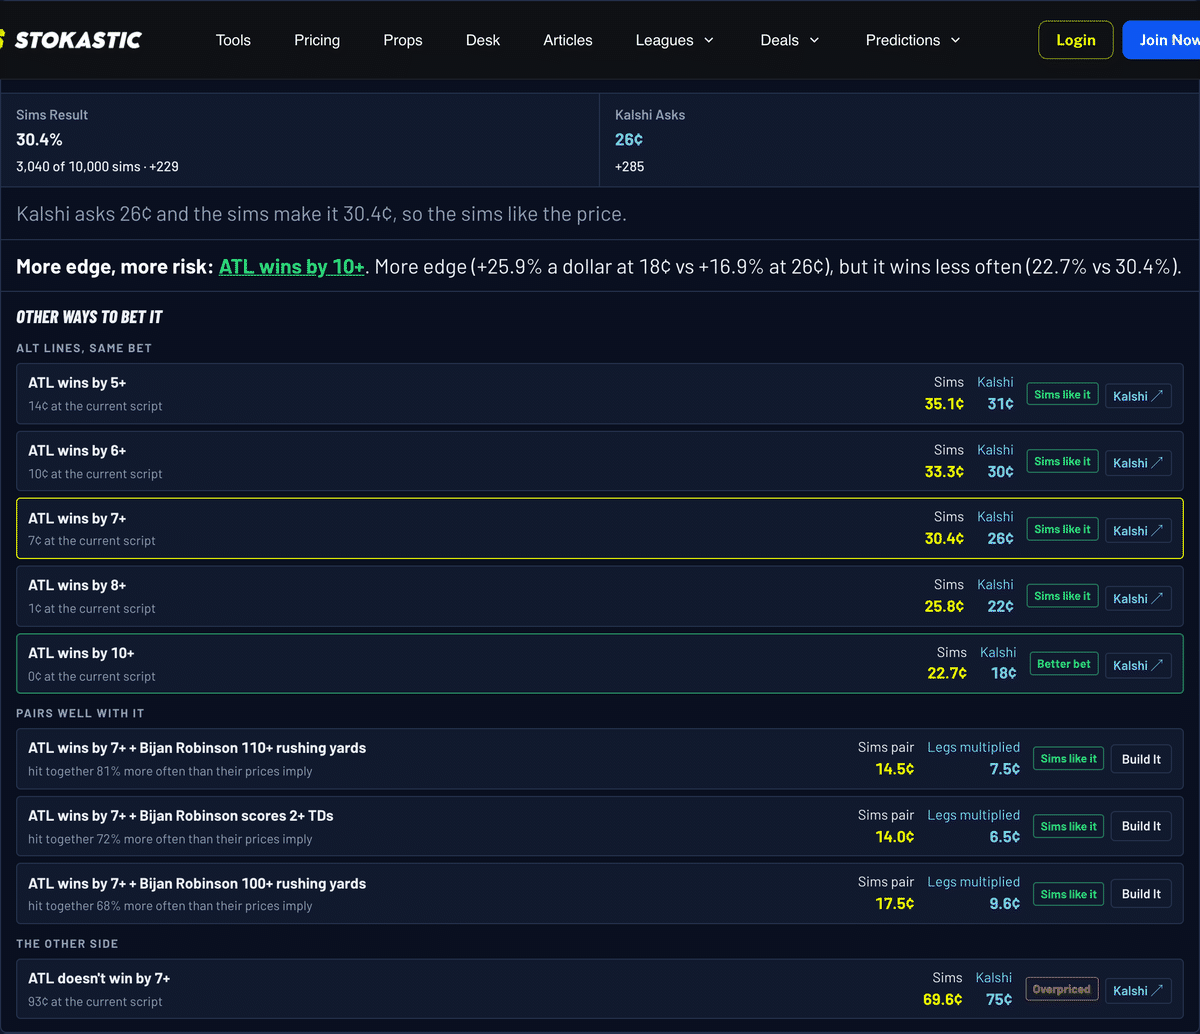Open Kalshi for ATL wins by 10+ row

(x=1138, y=665)
